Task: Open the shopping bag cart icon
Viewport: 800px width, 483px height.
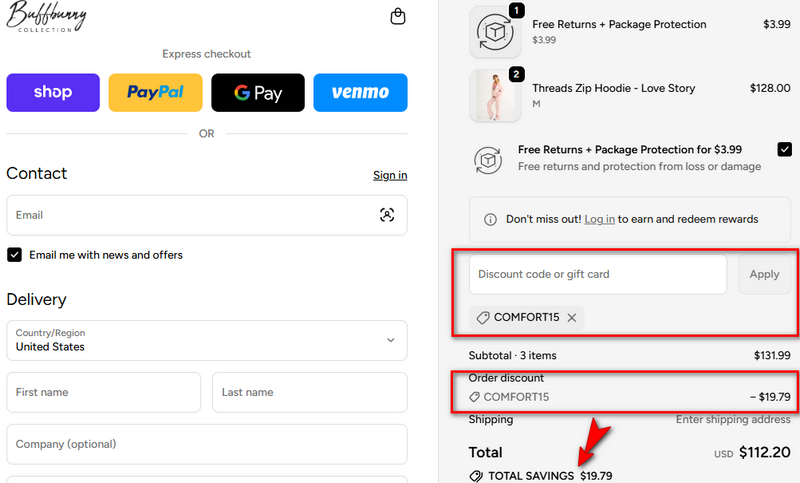Action: tap(398, 17)
